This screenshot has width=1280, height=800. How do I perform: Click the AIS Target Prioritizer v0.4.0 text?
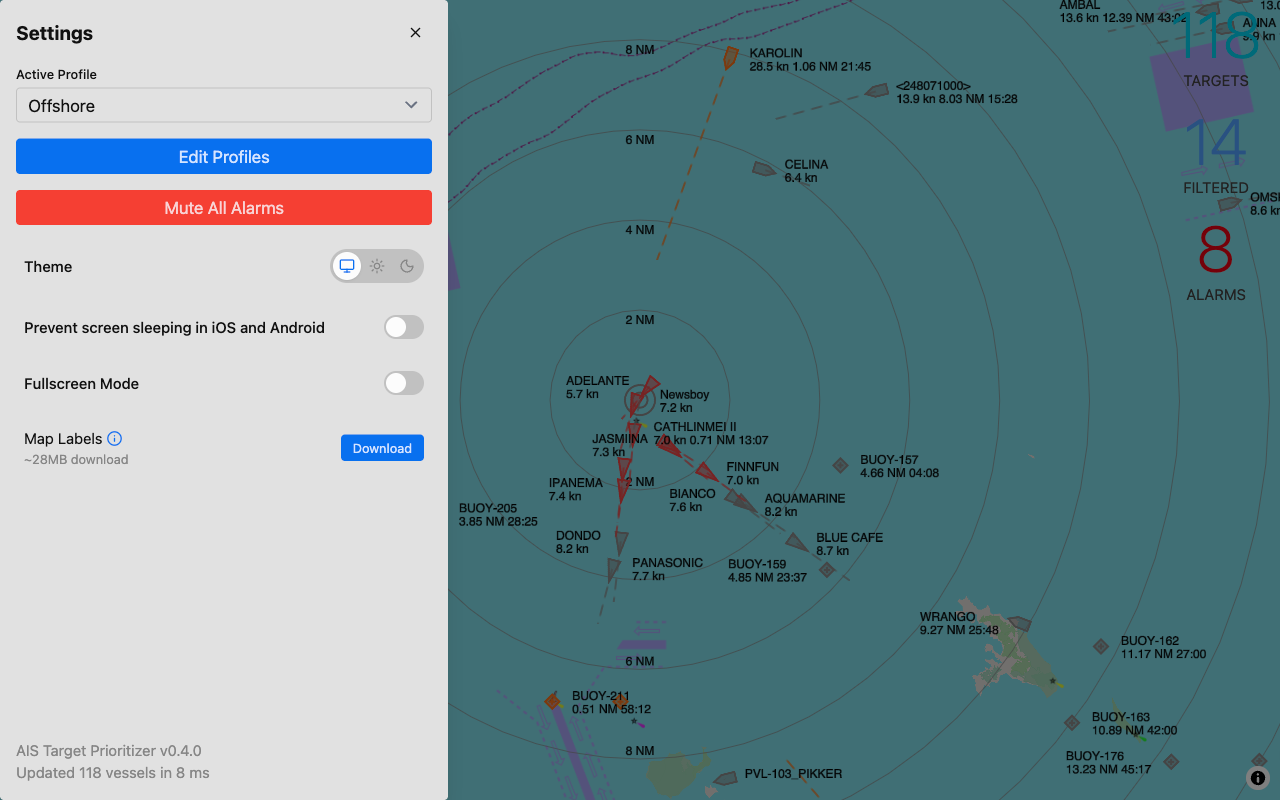coord(109,751)
